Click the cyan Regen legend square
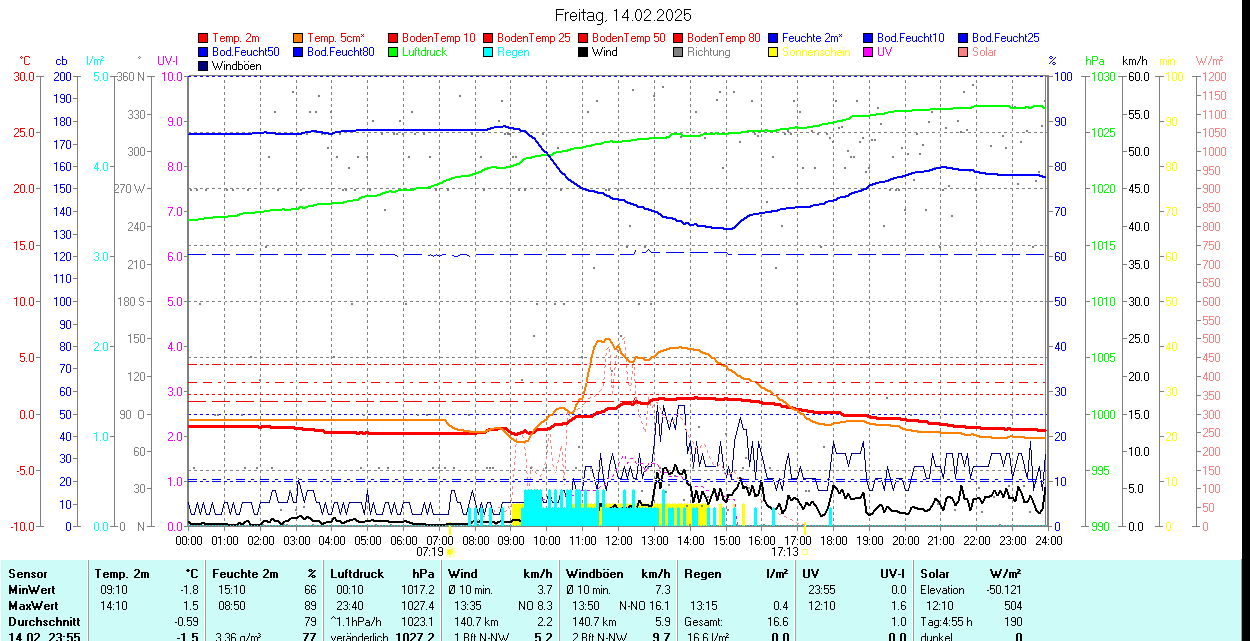The width and height of the screenshot is (1250, 641). [x=489, y=52]
